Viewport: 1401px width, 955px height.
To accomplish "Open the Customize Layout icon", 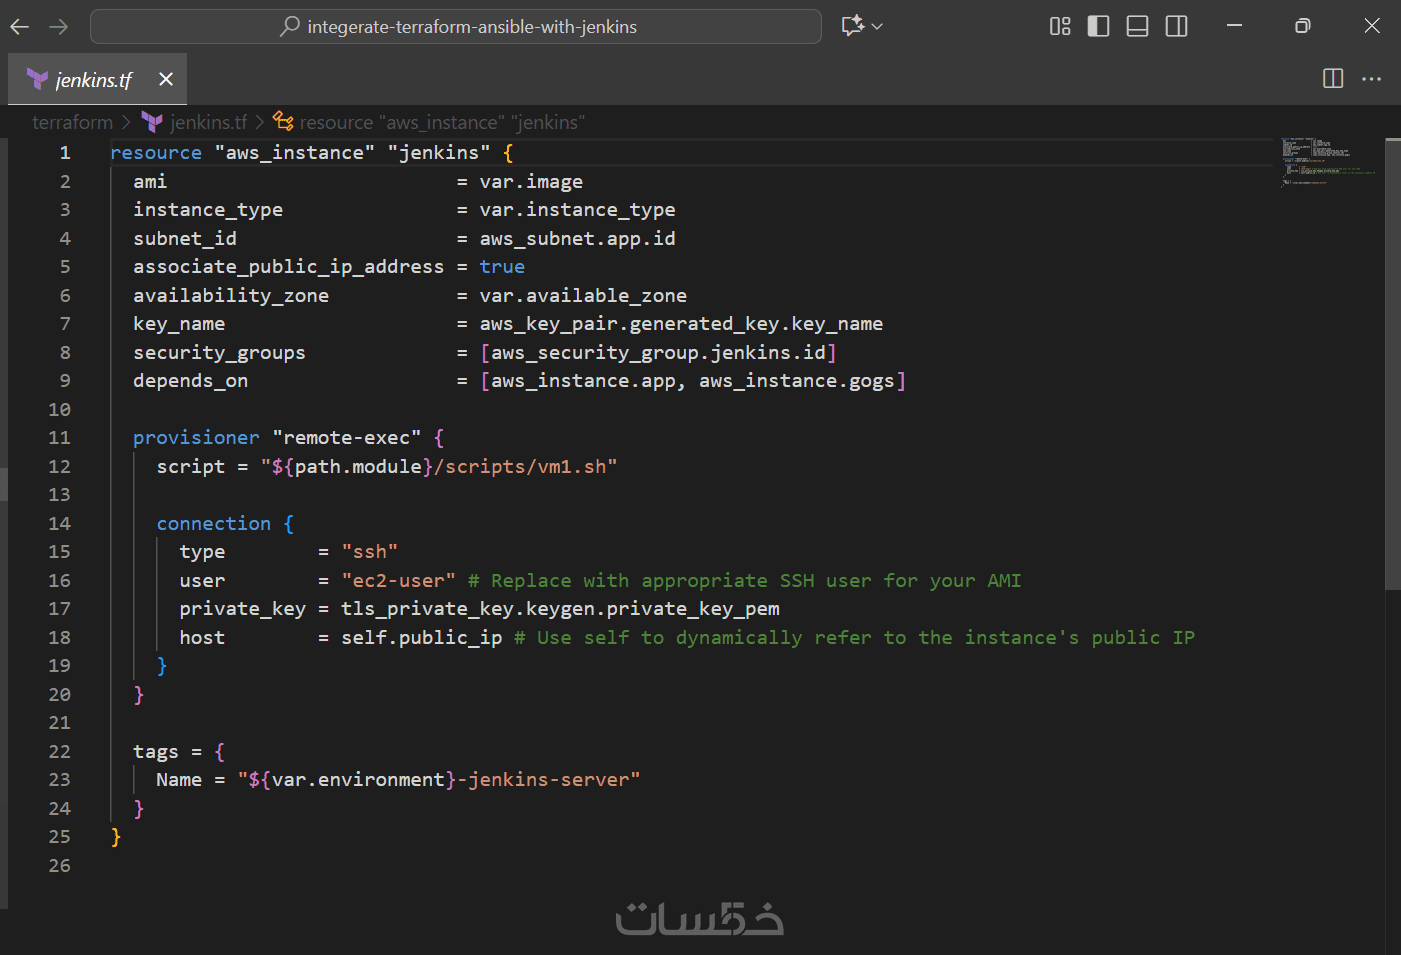I will [x=1060, y=26].
